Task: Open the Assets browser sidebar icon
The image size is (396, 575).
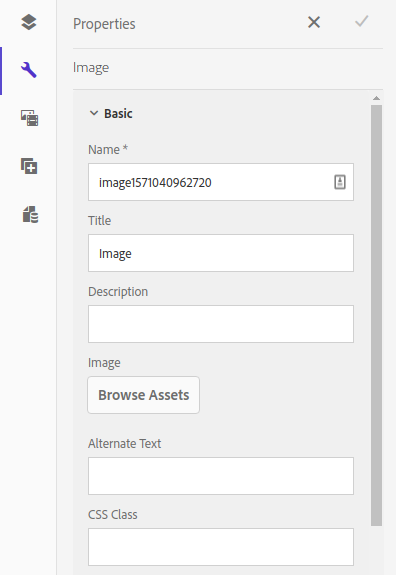Action: tap(29, 118)
